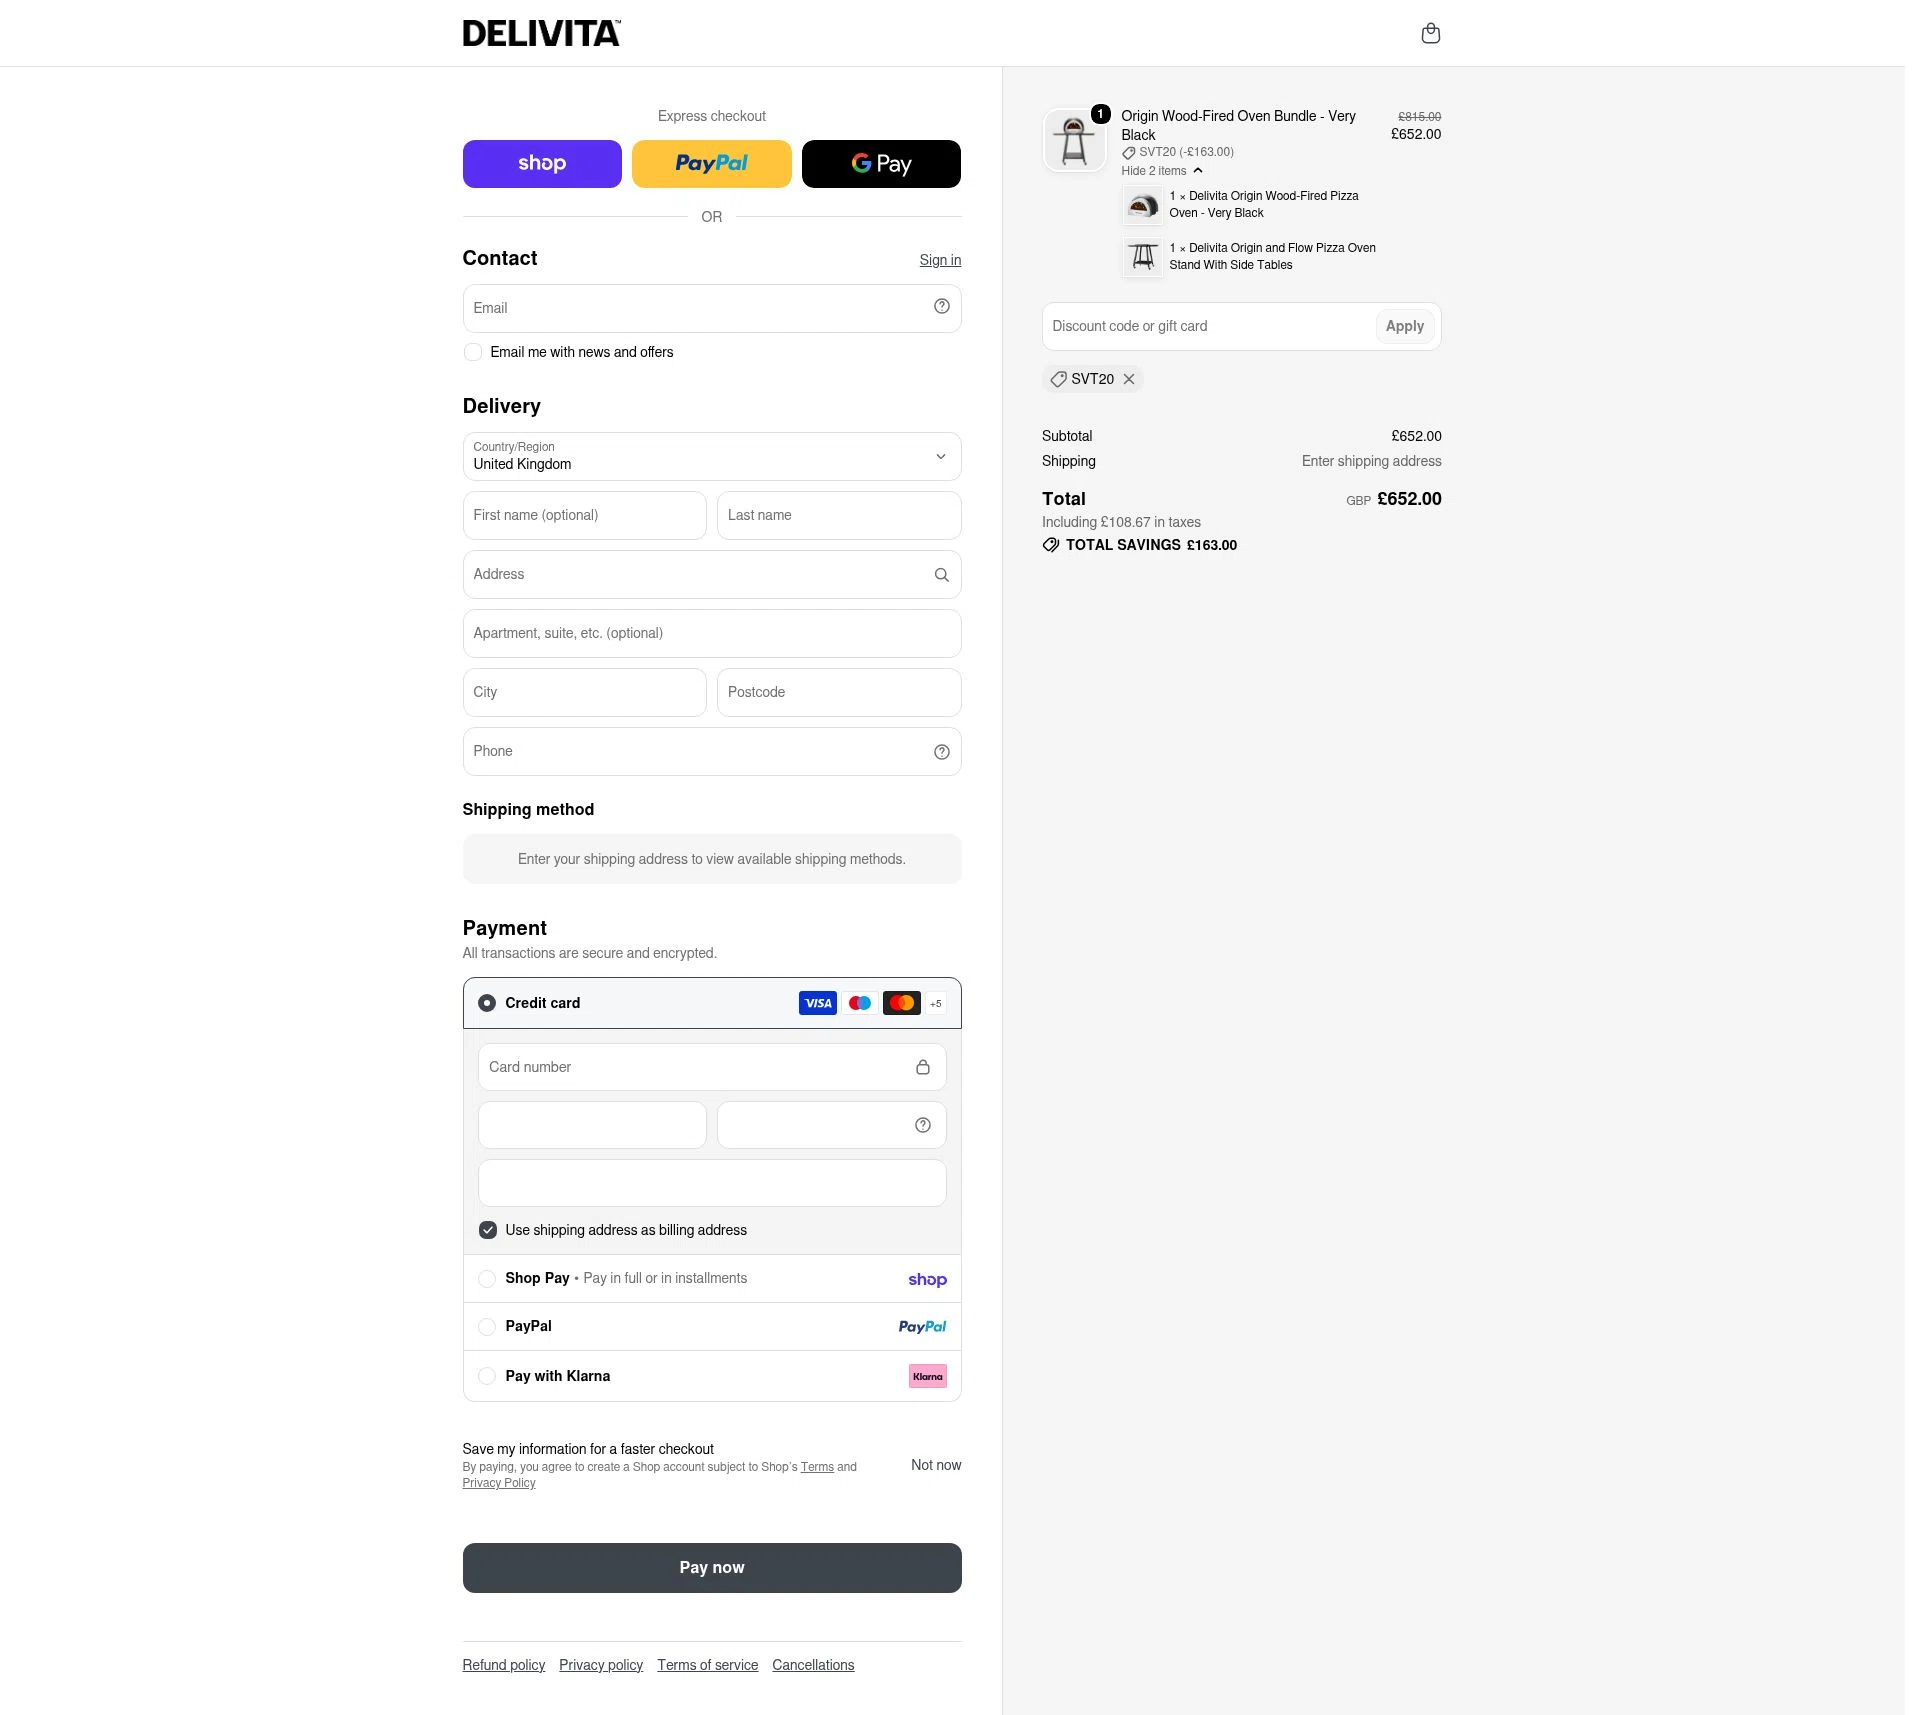Click the Pay now button

[712, 1567]
